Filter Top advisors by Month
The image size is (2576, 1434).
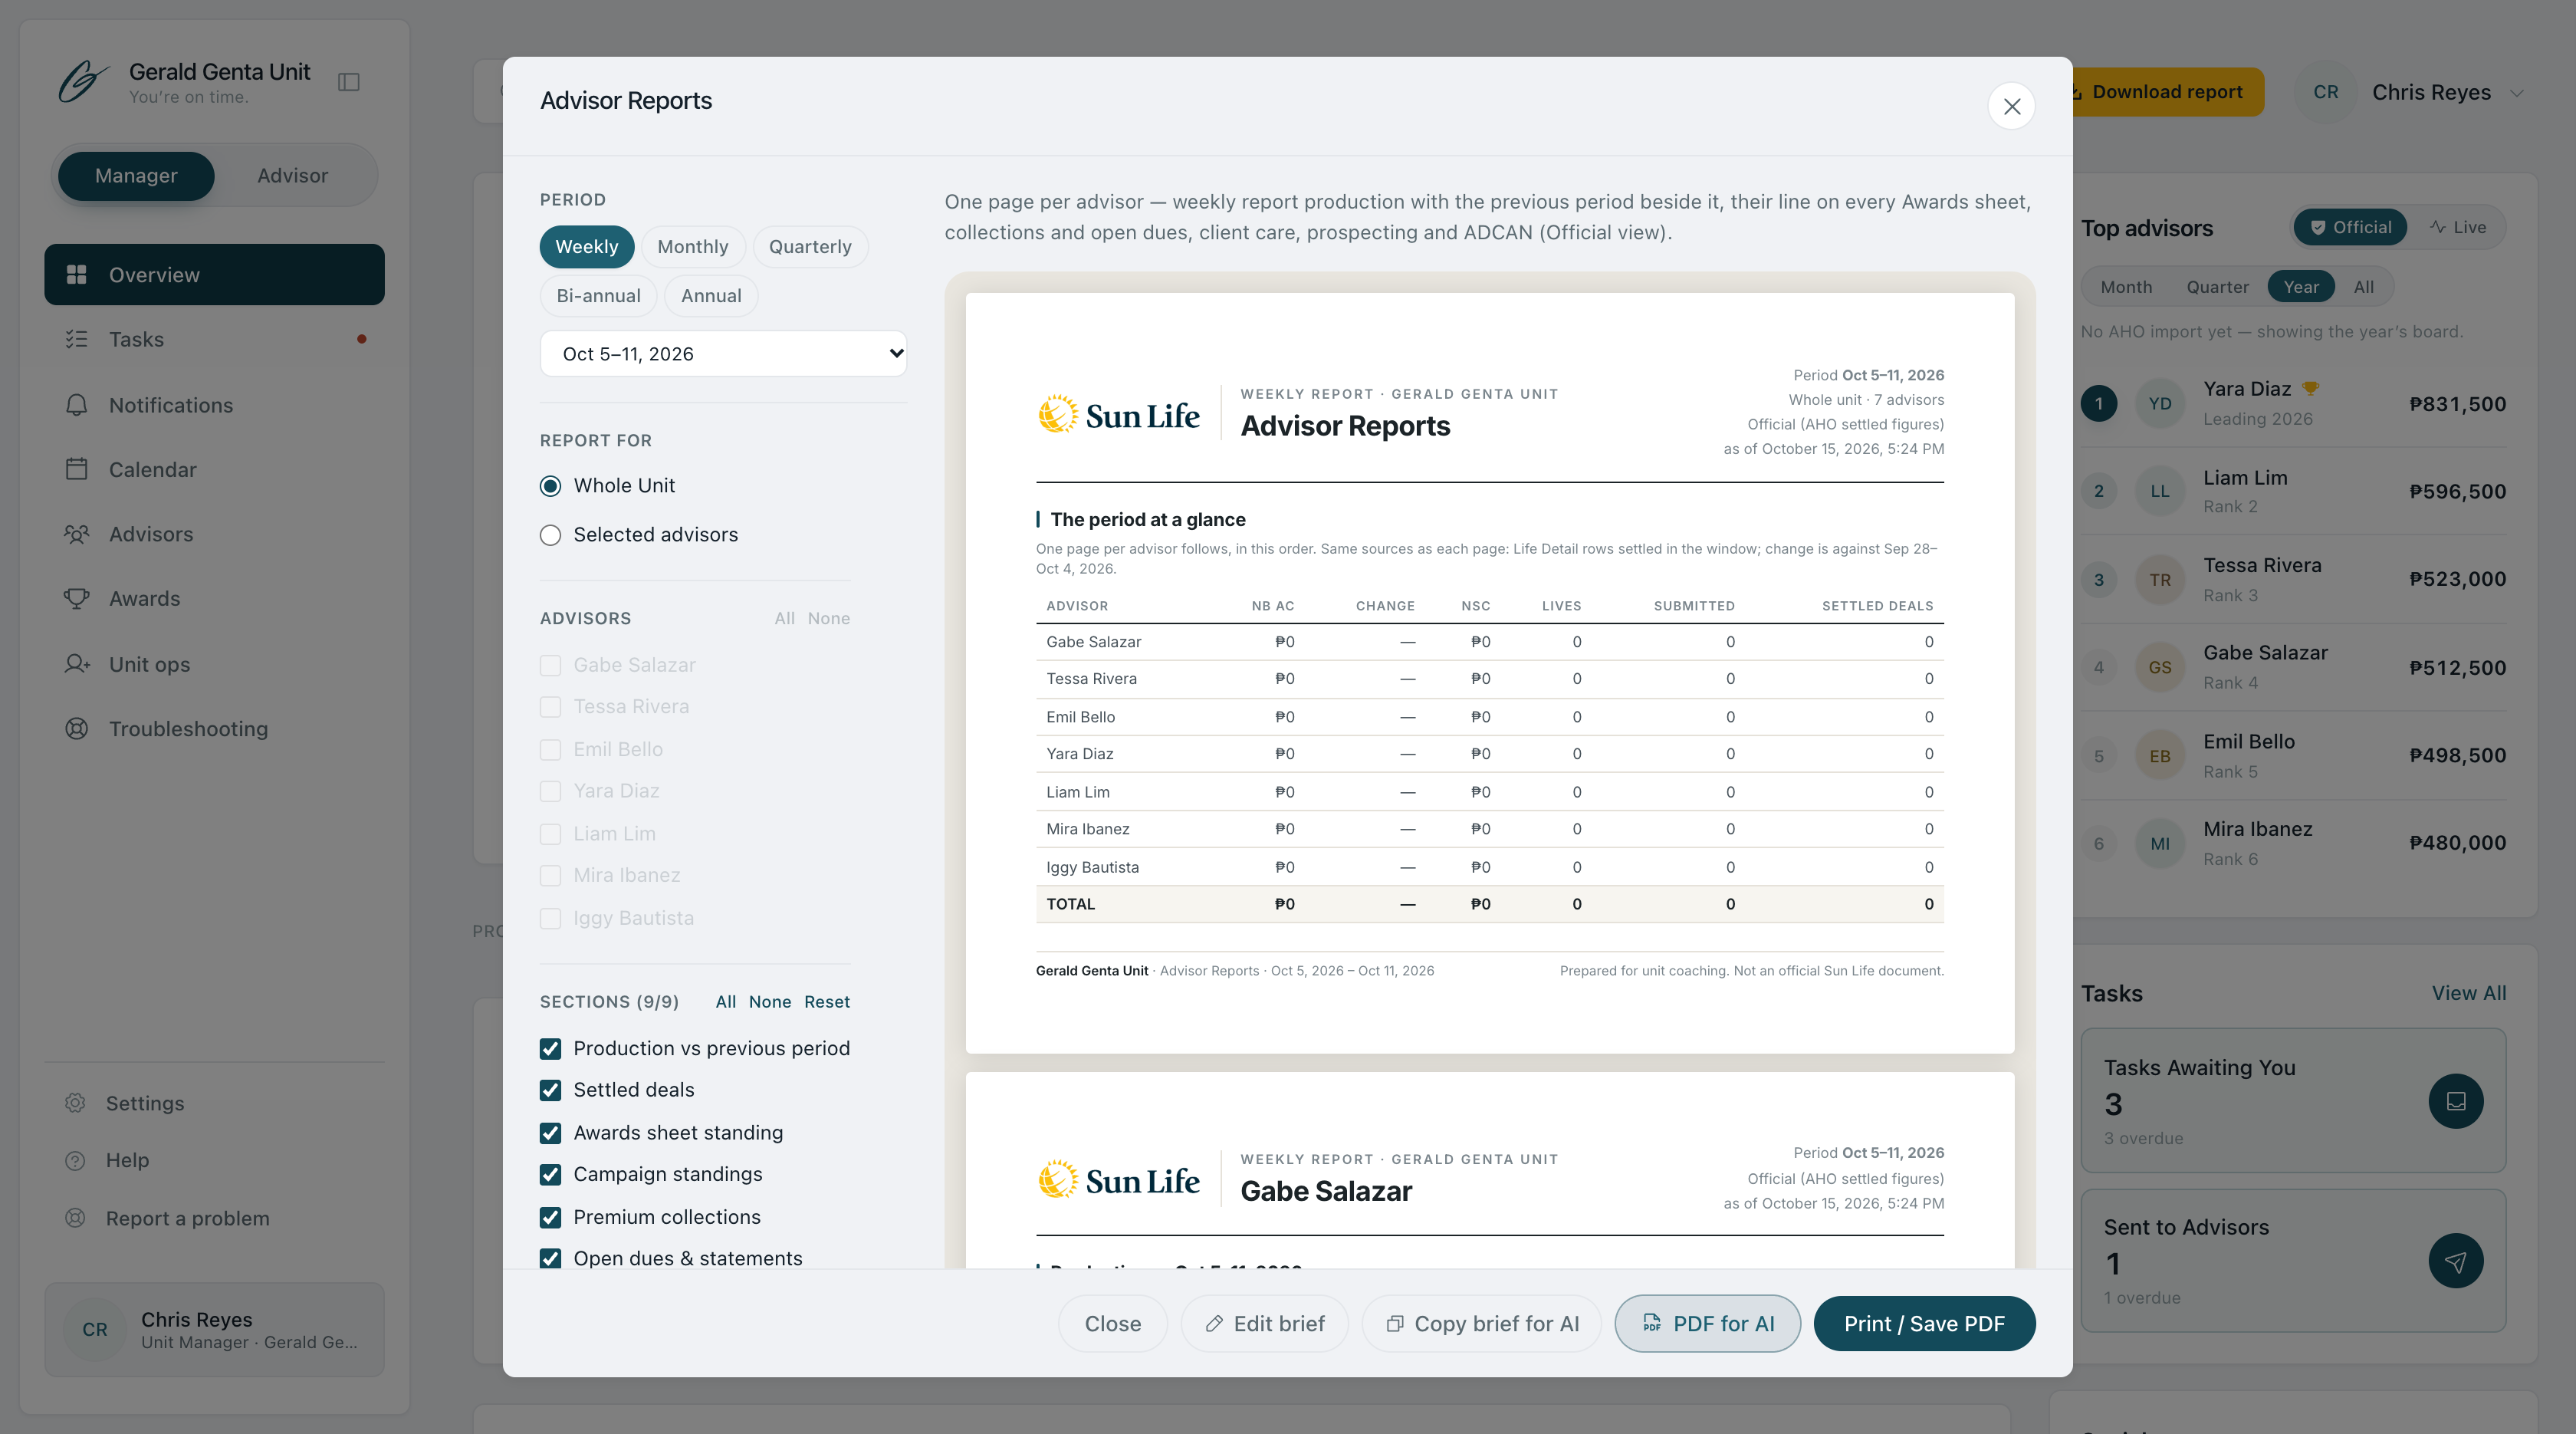pyautogui.click(x=2126, y=287)
